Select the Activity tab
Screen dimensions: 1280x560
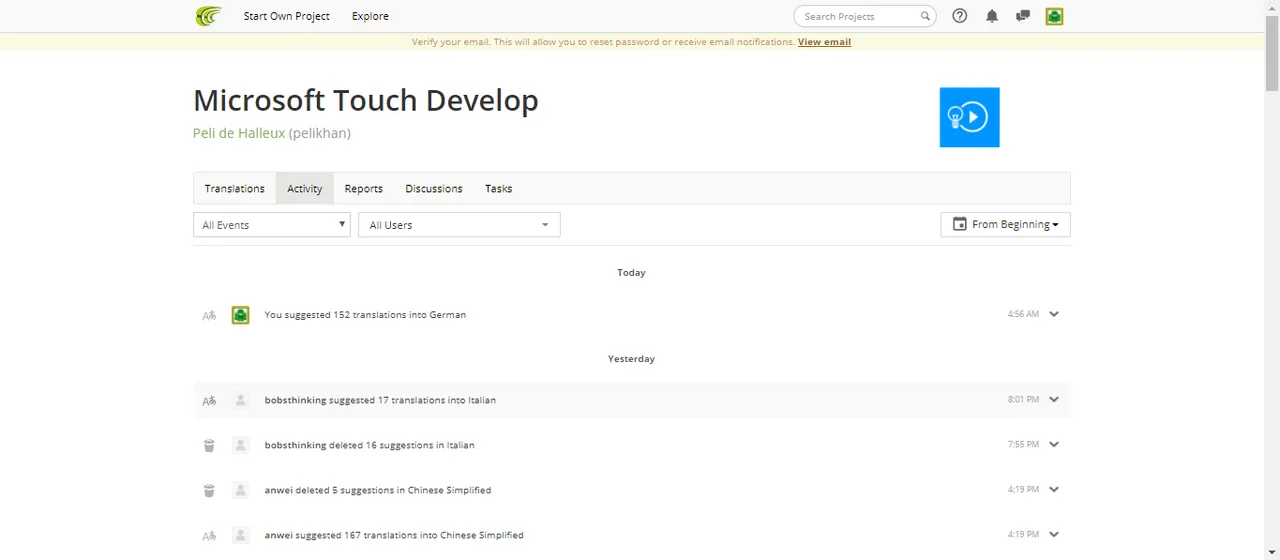click(305, 188)
